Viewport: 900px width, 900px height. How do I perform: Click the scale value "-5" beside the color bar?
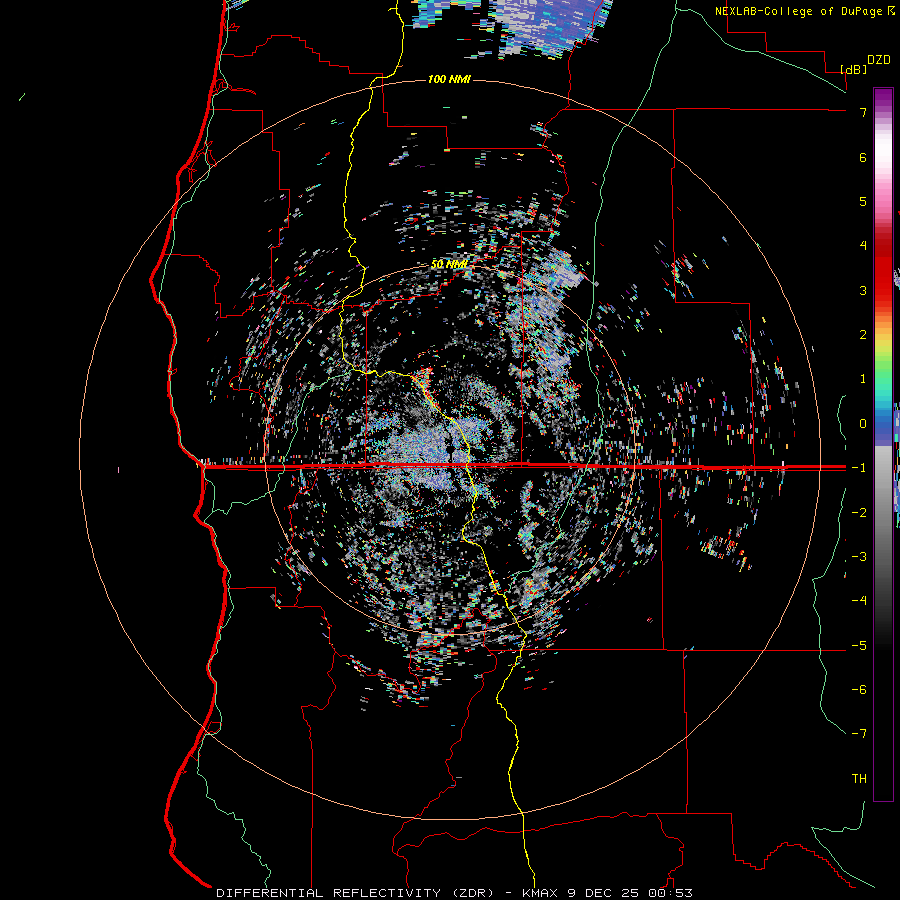(859, 646)
